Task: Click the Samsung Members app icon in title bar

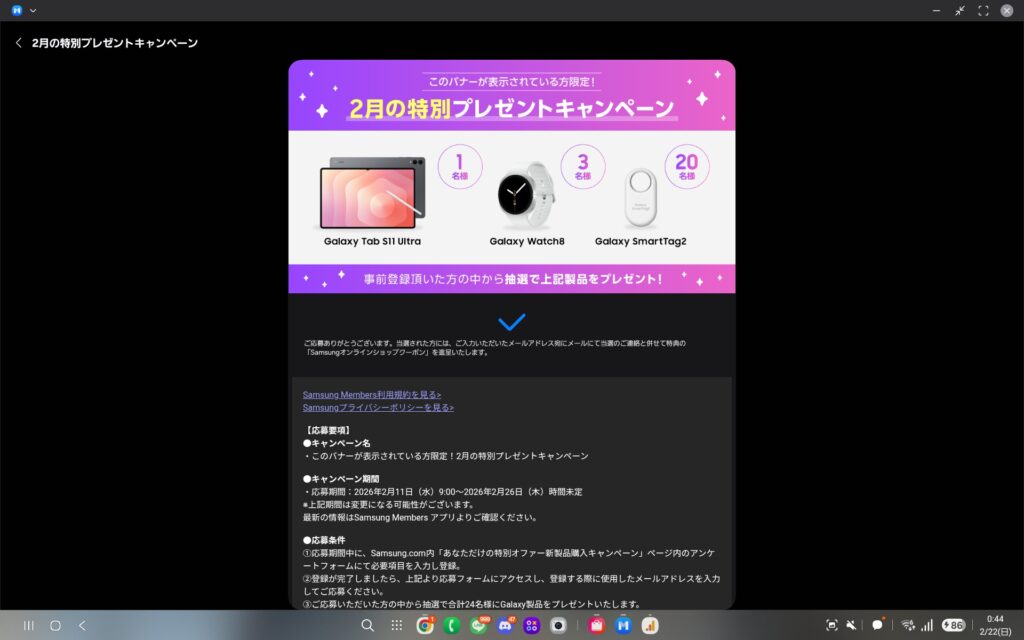Action: click(17, 10)
